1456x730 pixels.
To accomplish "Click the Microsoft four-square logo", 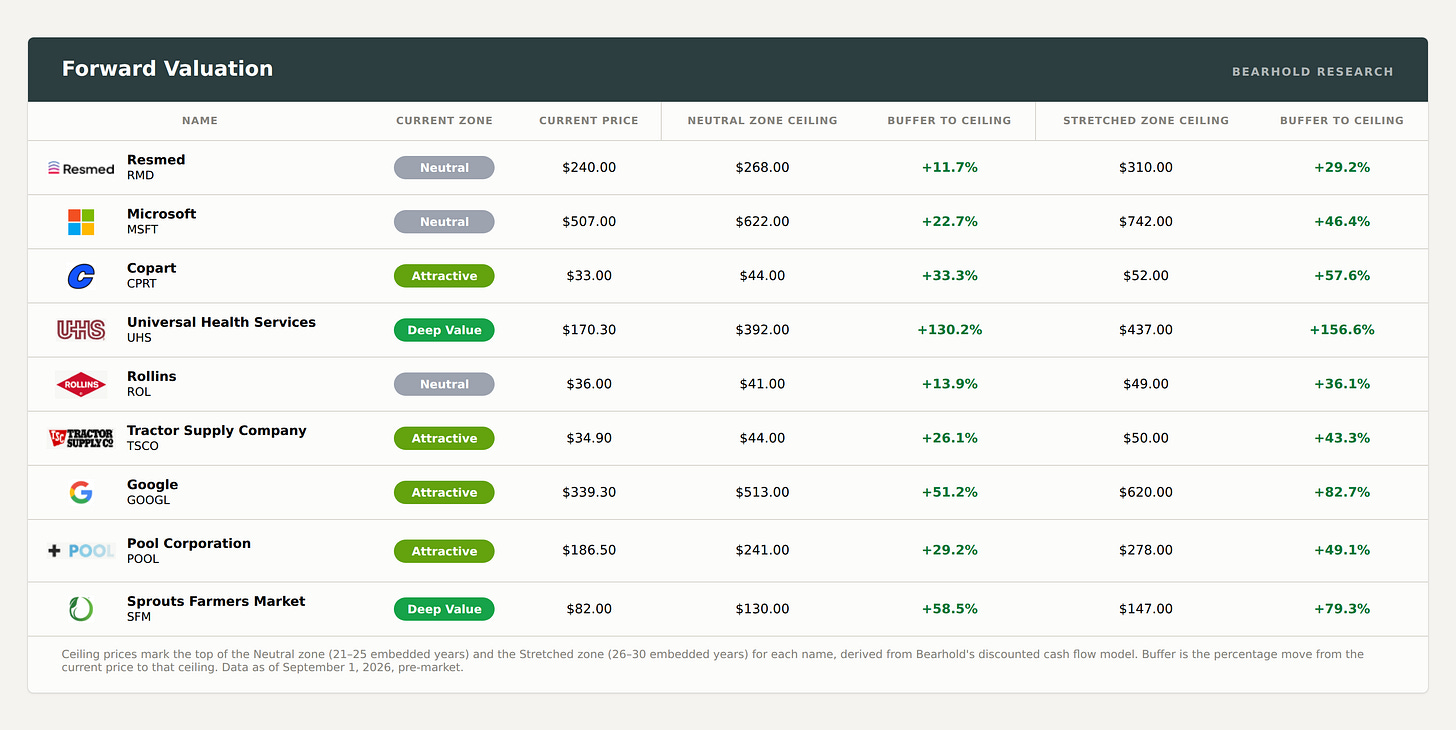I will pyautogui.click(x=81, y=222).
